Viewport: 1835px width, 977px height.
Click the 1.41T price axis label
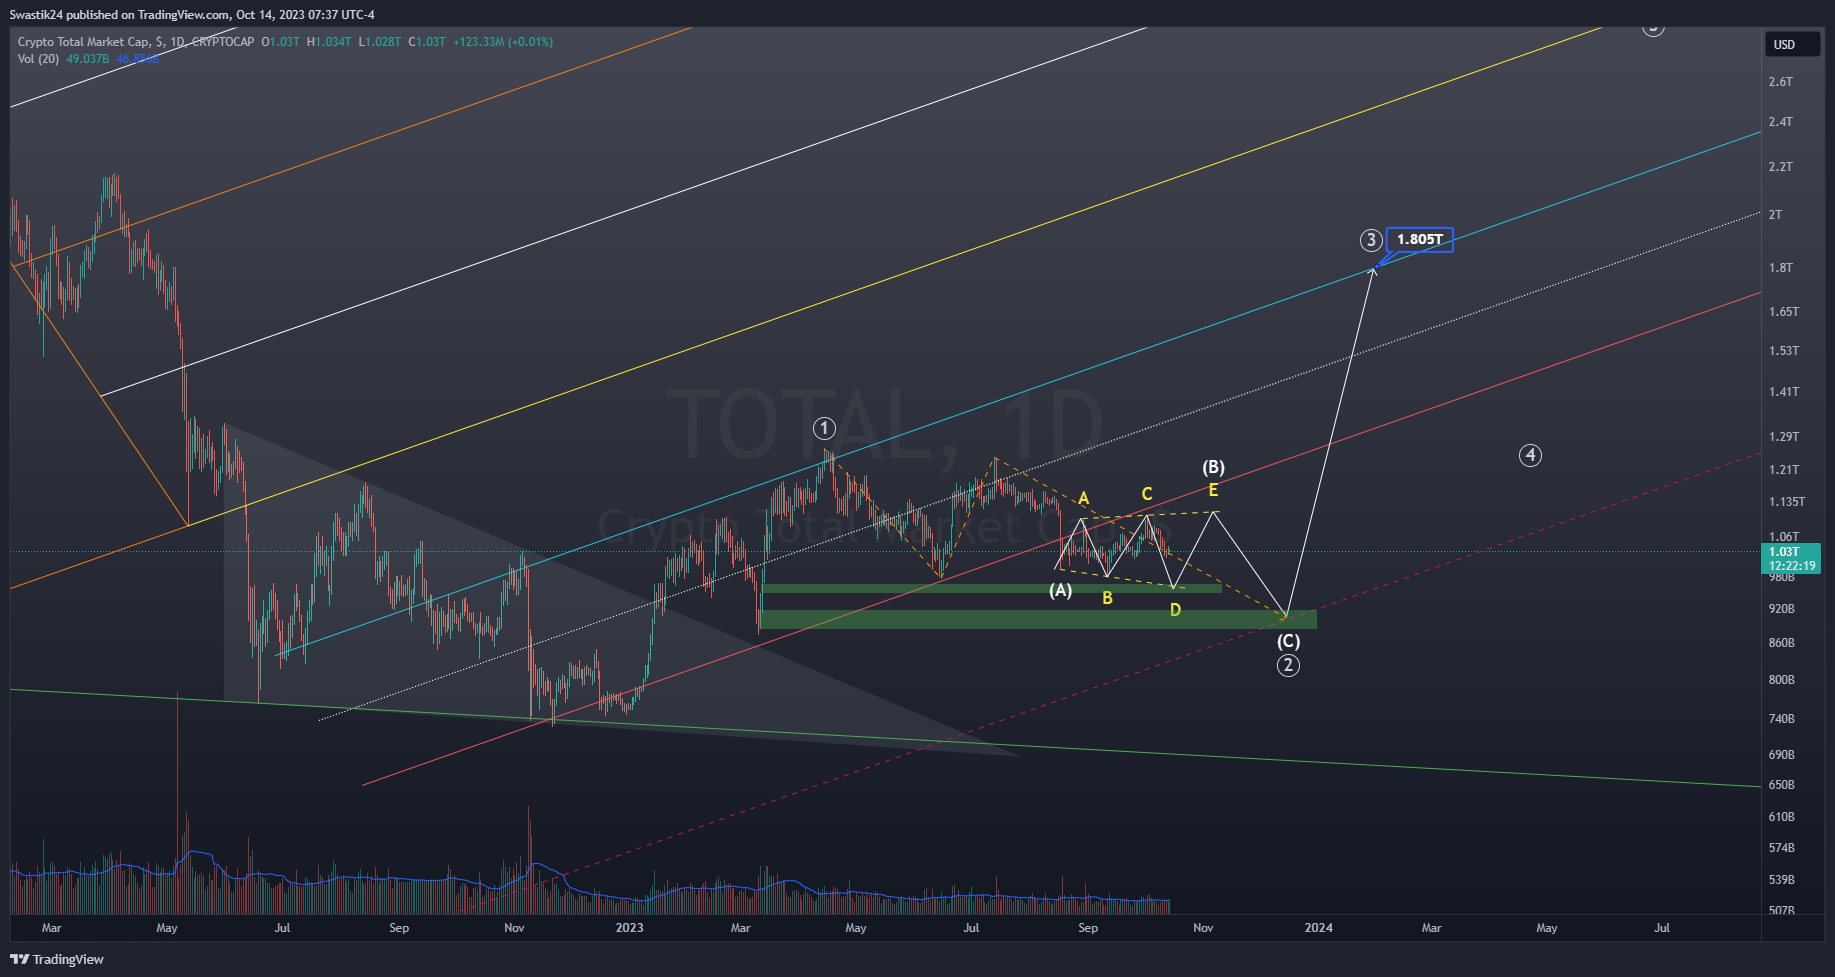tap(1783, 392)
